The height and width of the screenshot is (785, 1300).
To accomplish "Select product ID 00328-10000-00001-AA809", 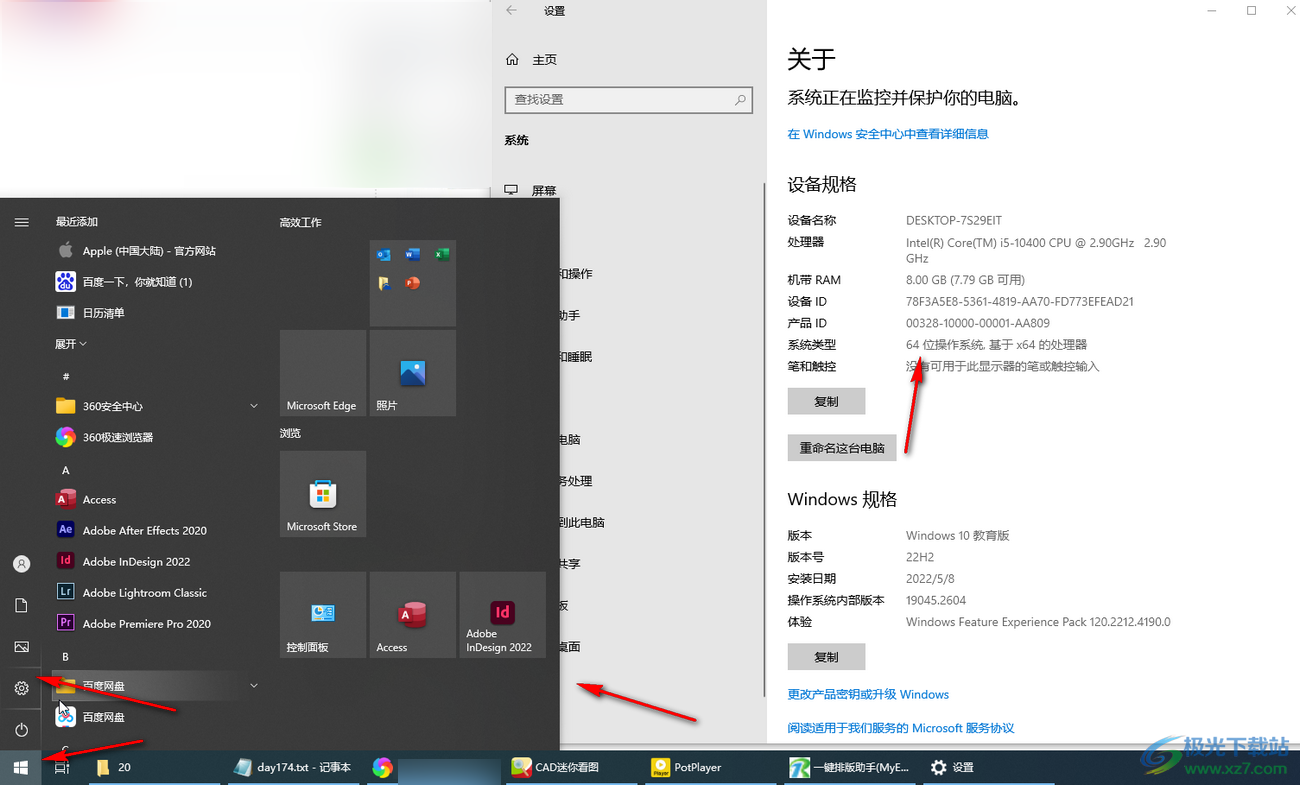I will click(978, 323).
